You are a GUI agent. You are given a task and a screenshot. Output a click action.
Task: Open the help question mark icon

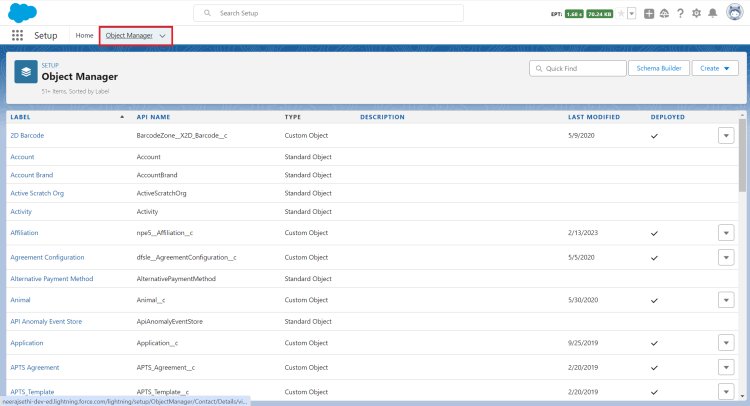point(681,14)
